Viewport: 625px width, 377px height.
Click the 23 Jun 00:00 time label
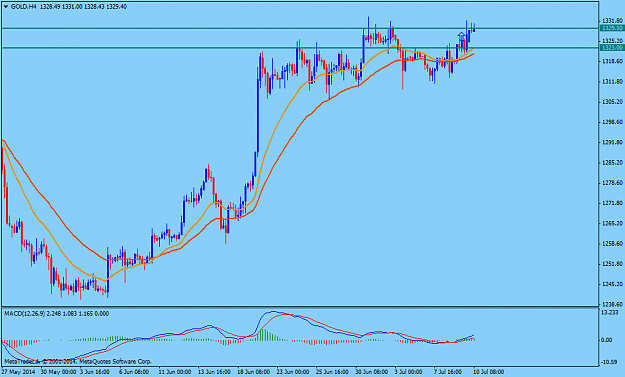point(292,372)
